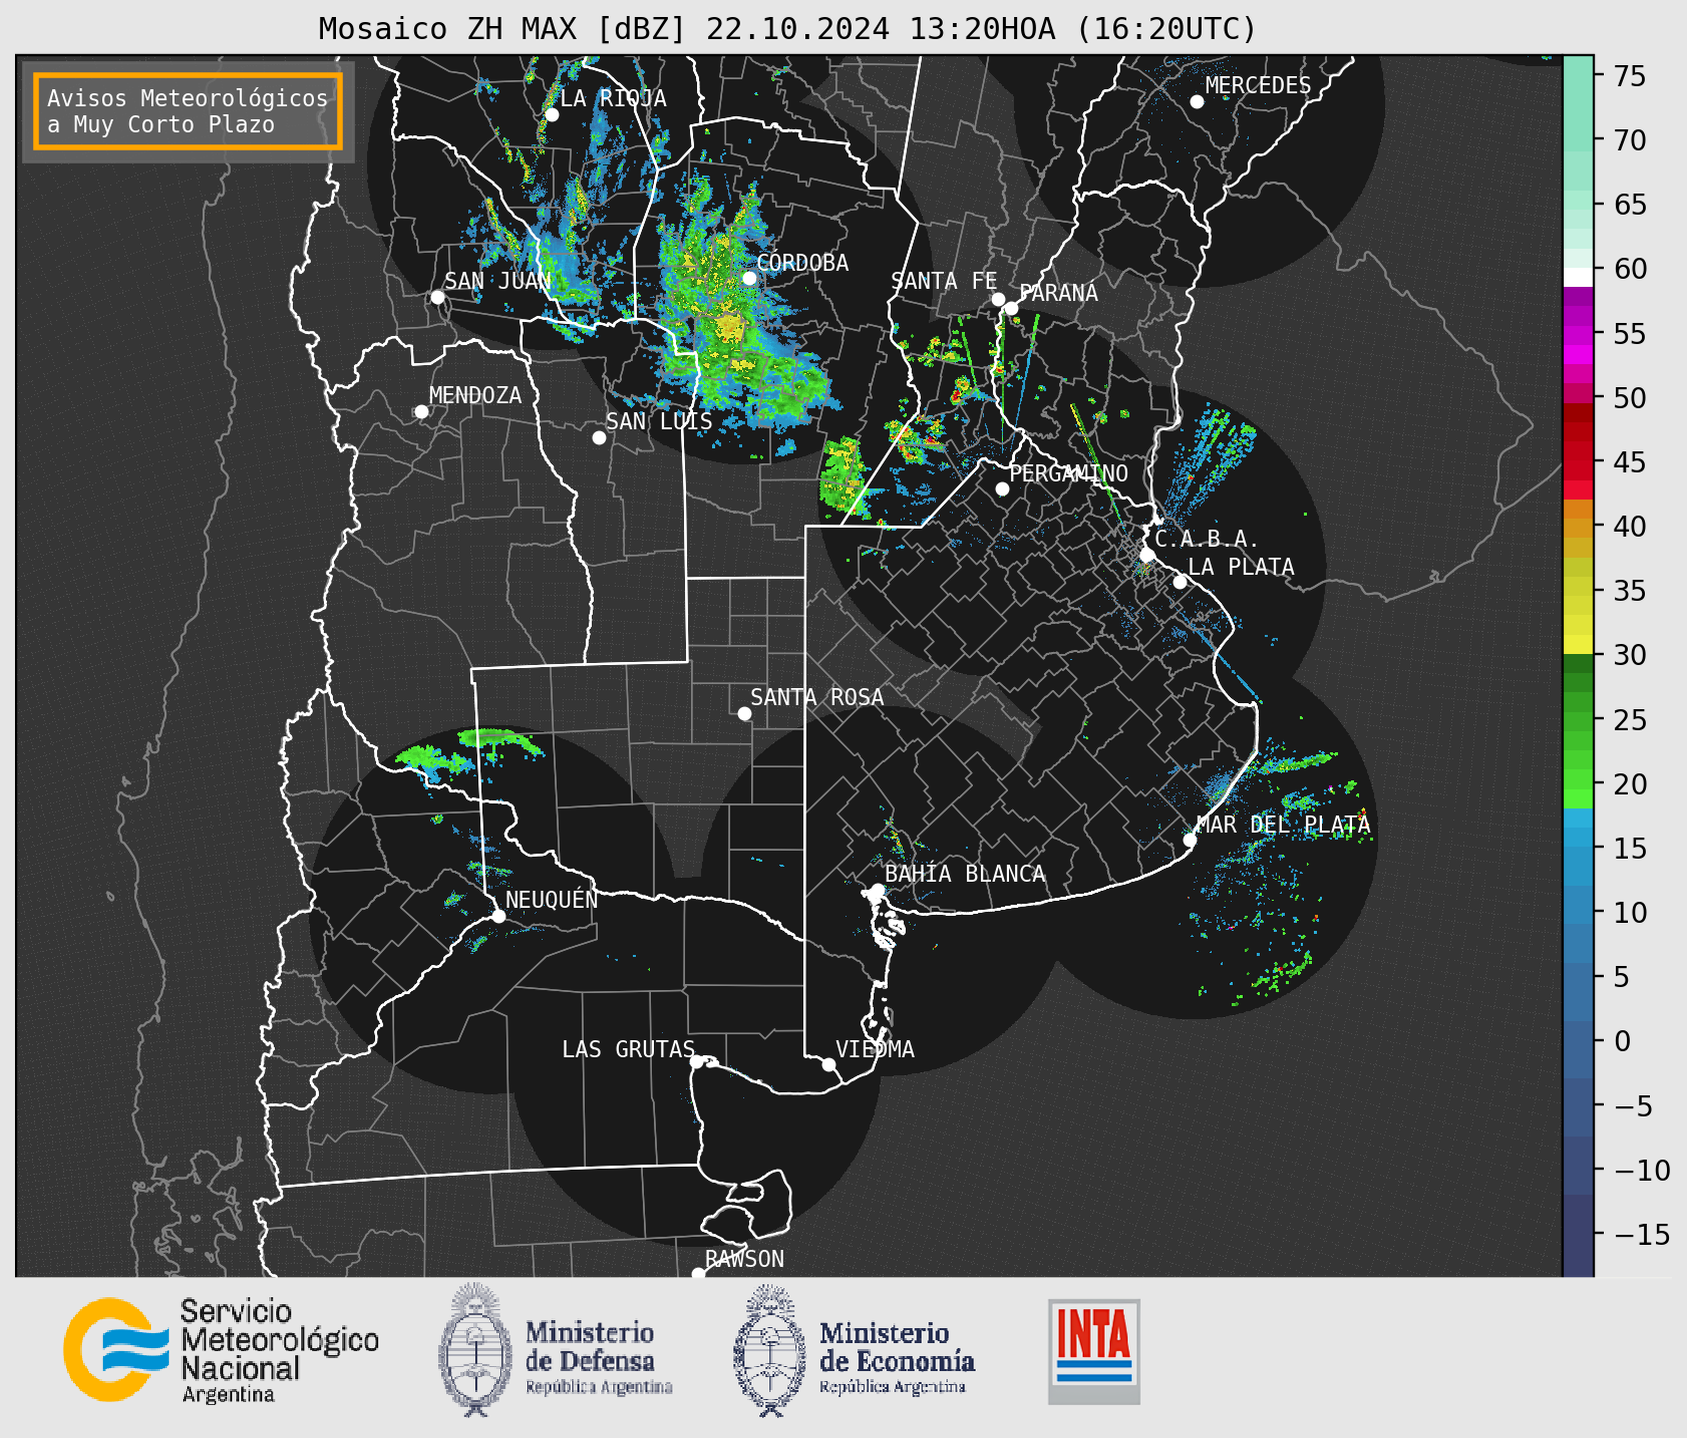Viewport: 1687px width, 1438px height.
Task: Click the Ministerio de Economía emblem
Action: pyautogui.click(x=769, y=1350)
